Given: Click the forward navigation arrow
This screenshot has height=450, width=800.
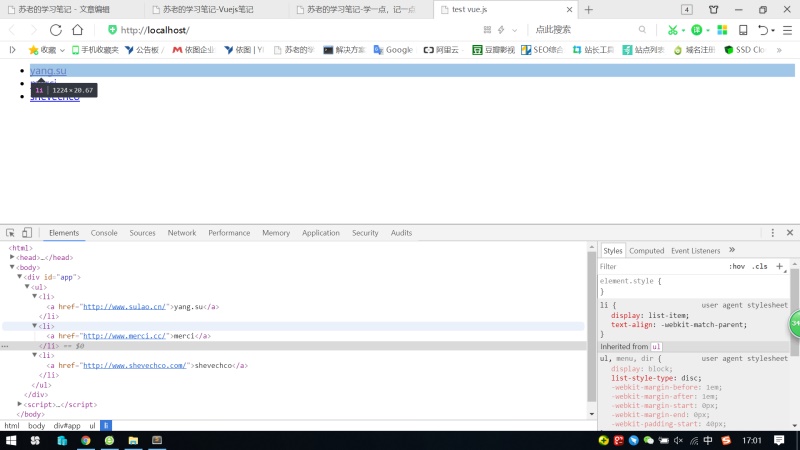Looking at the screenshot, I should 33,30.
